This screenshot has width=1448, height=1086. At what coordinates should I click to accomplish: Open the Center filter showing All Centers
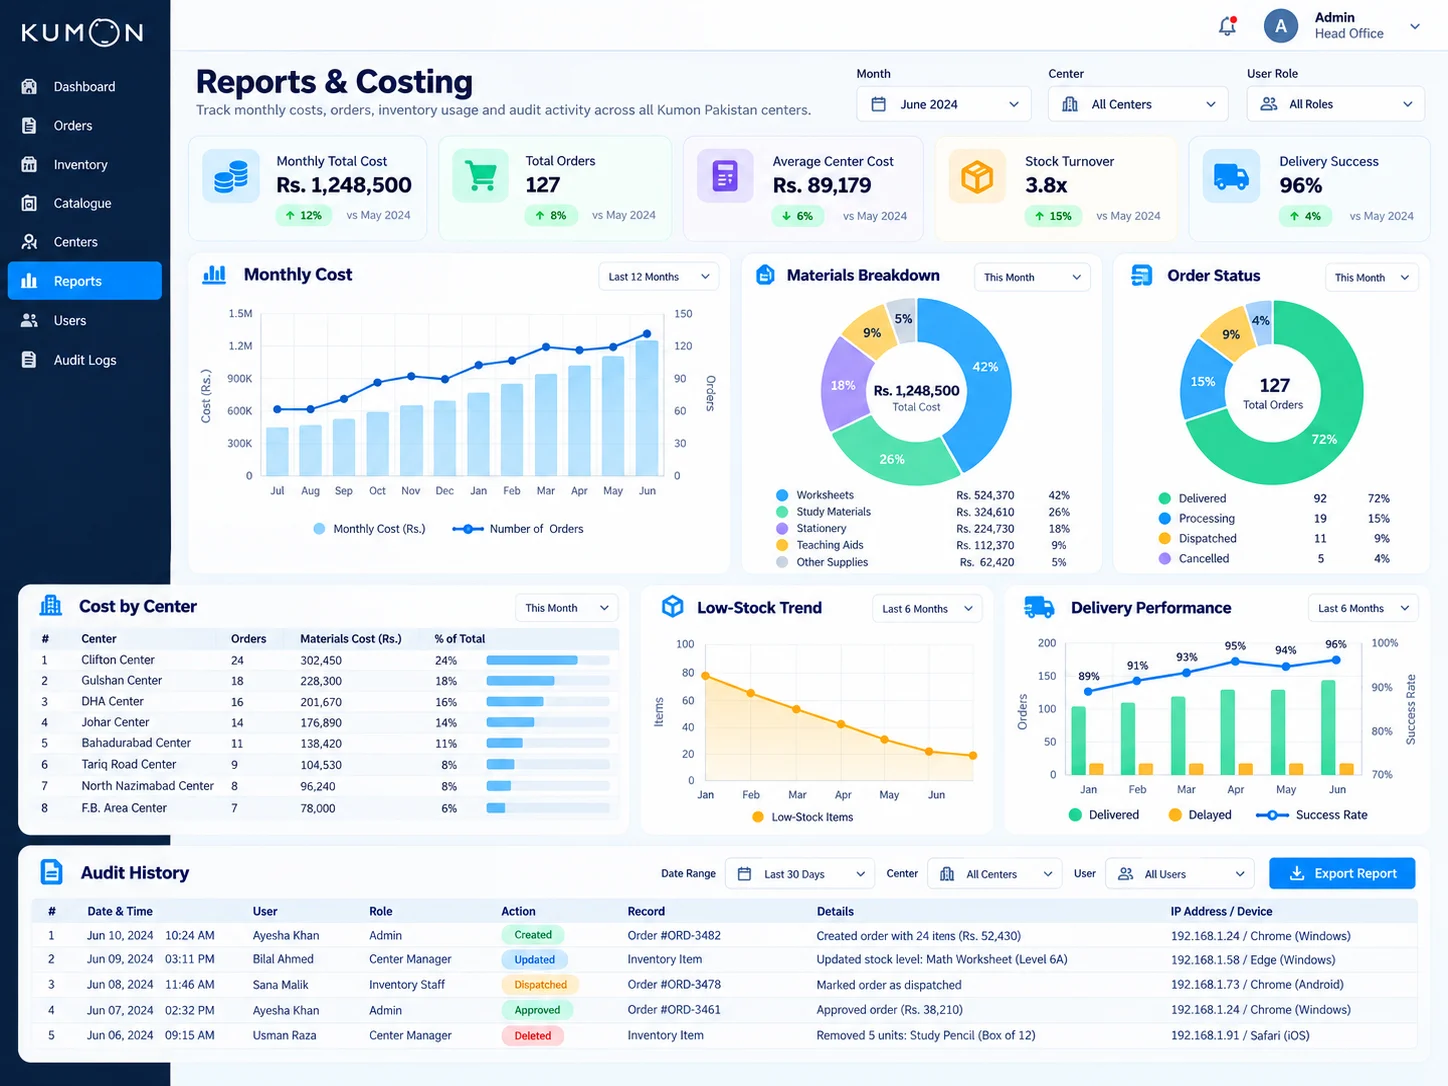1138,104
